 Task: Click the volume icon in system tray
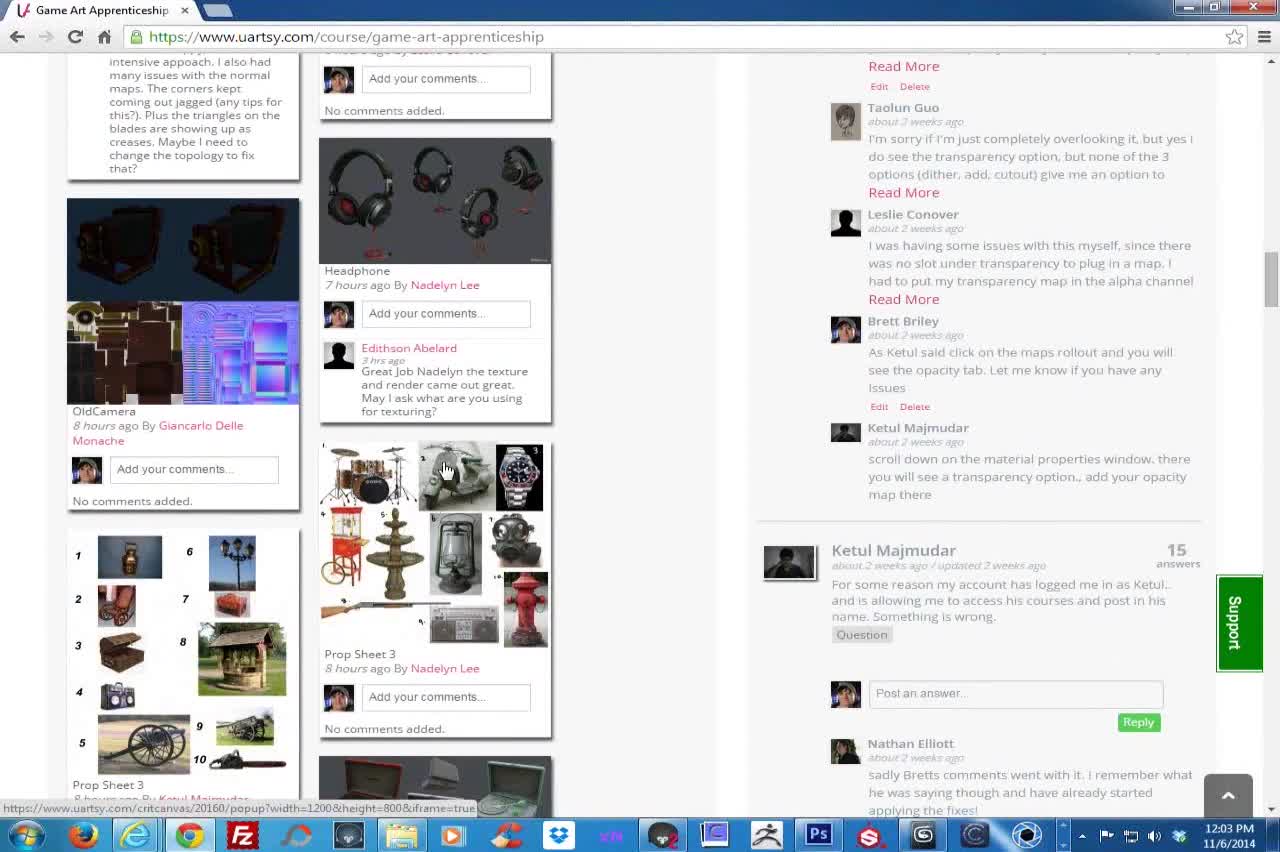tap(1154, 836)
